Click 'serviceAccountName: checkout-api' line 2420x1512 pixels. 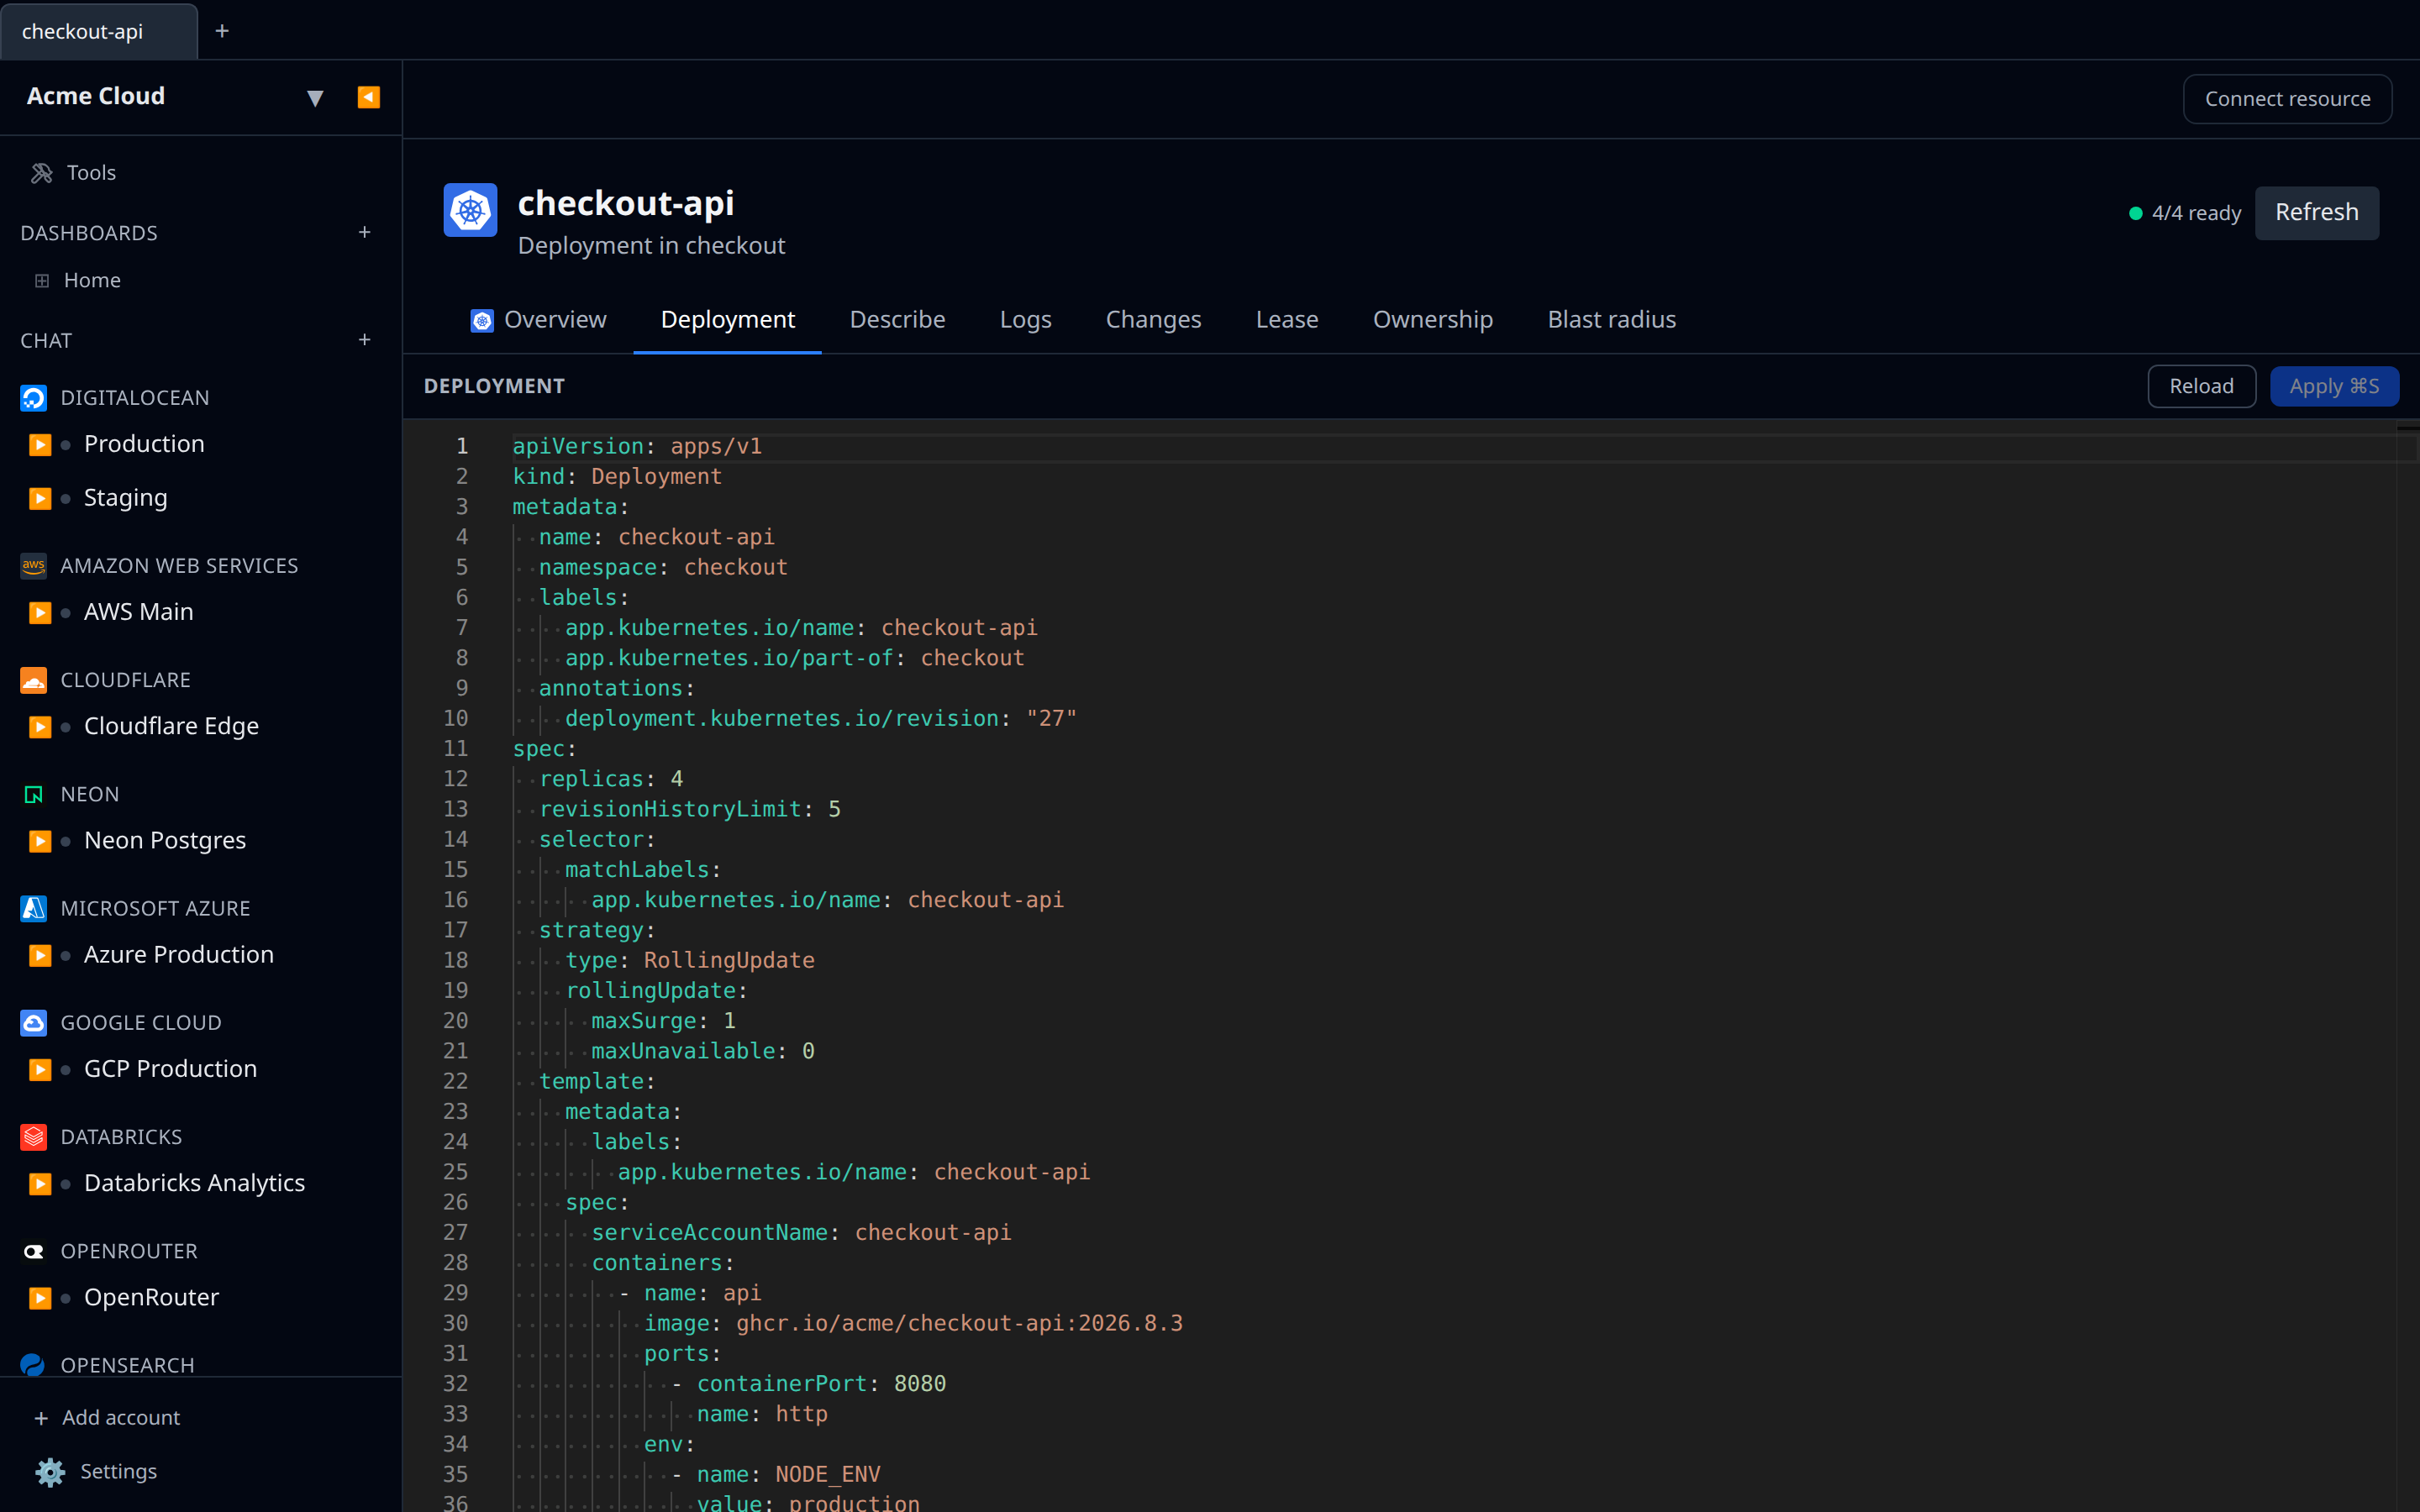801,1233
